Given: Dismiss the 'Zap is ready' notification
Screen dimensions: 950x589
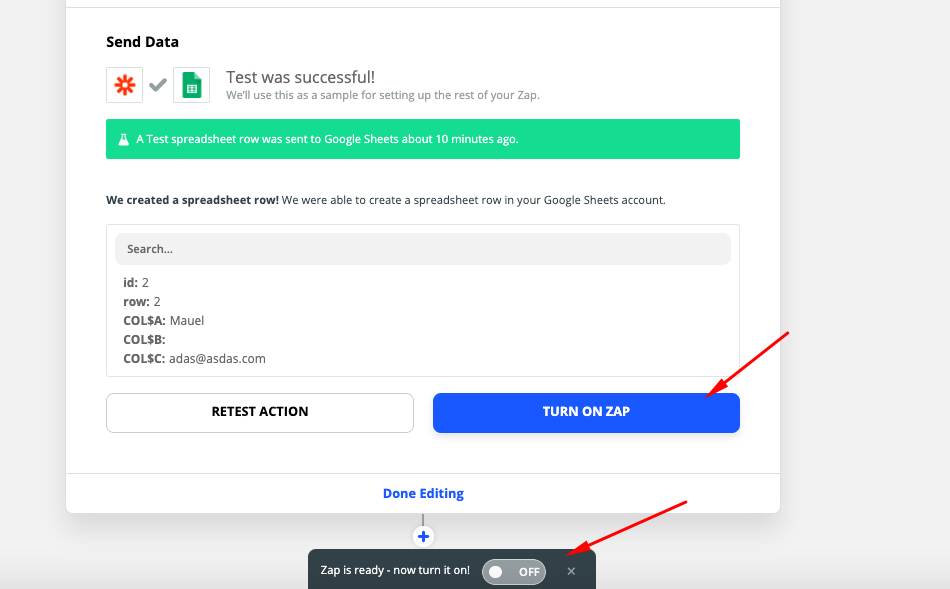Looking at the screenshot, I should coord(571,571).
